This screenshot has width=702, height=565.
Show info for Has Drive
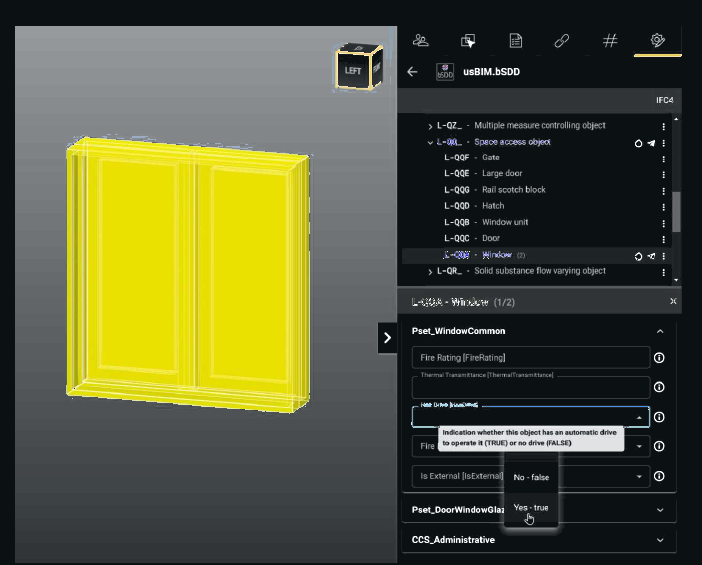[x=659, y=417]
